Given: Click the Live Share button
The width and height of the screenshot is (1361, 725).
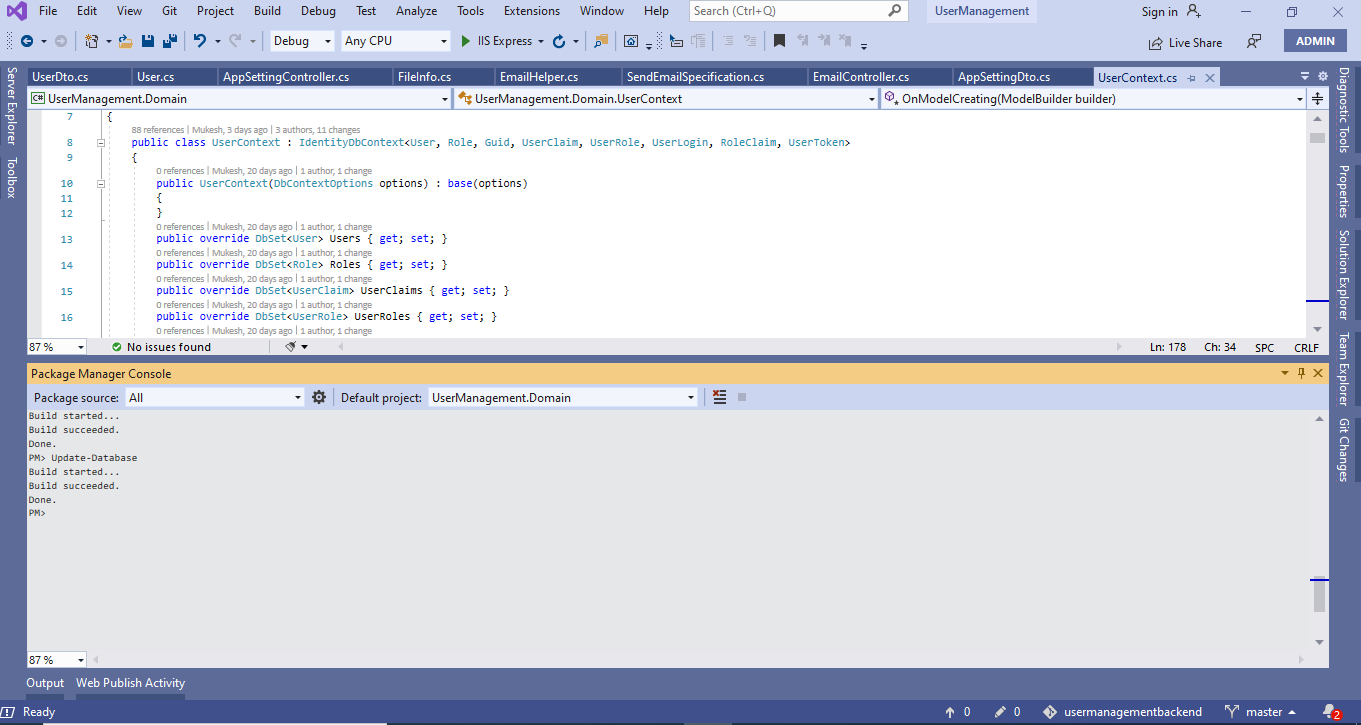Looking at the screenshot, I should coord(1186,43).
